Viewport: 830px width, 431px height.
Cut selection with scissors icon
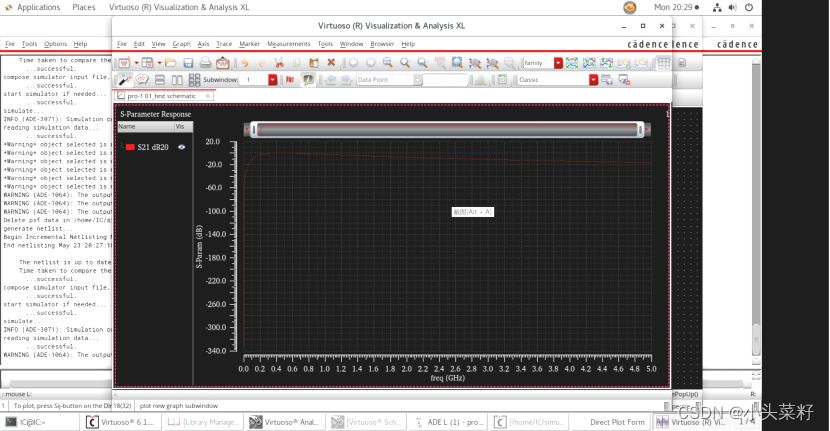pos(279,63)
